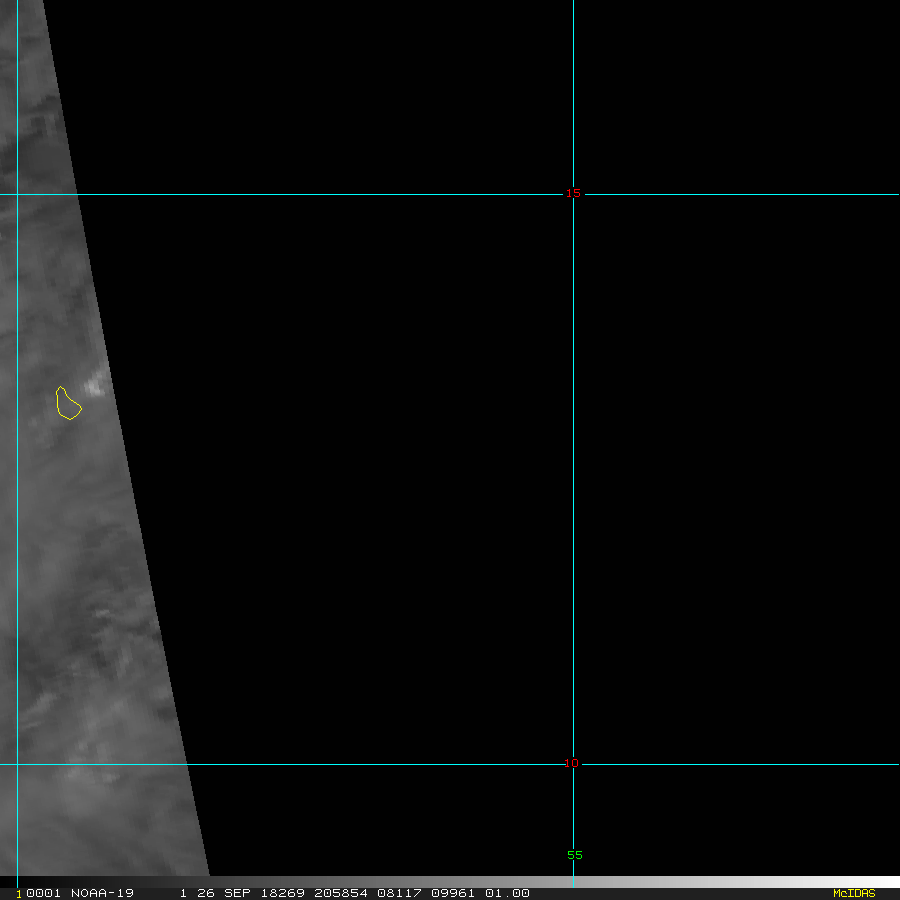900x900 pixels.
Task: Click the yellow McIDAS logo text
Action: coord(853,893)
